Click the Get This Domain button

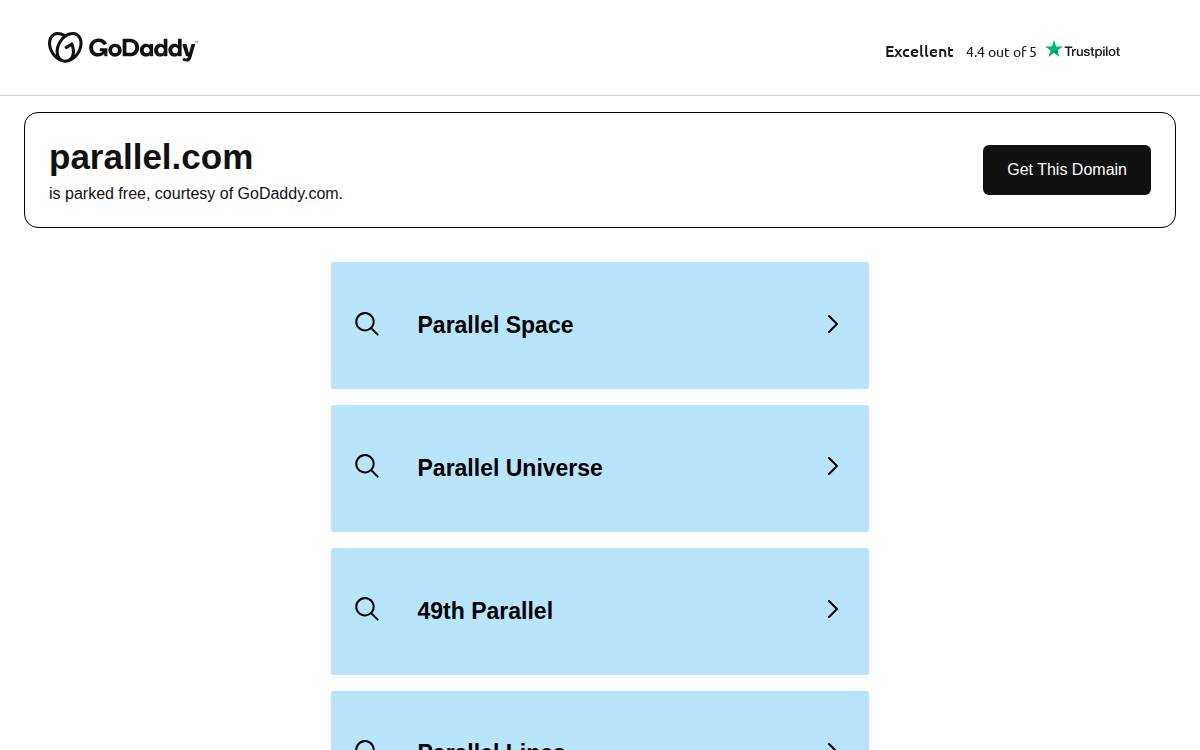click(x=1066, y=170)
